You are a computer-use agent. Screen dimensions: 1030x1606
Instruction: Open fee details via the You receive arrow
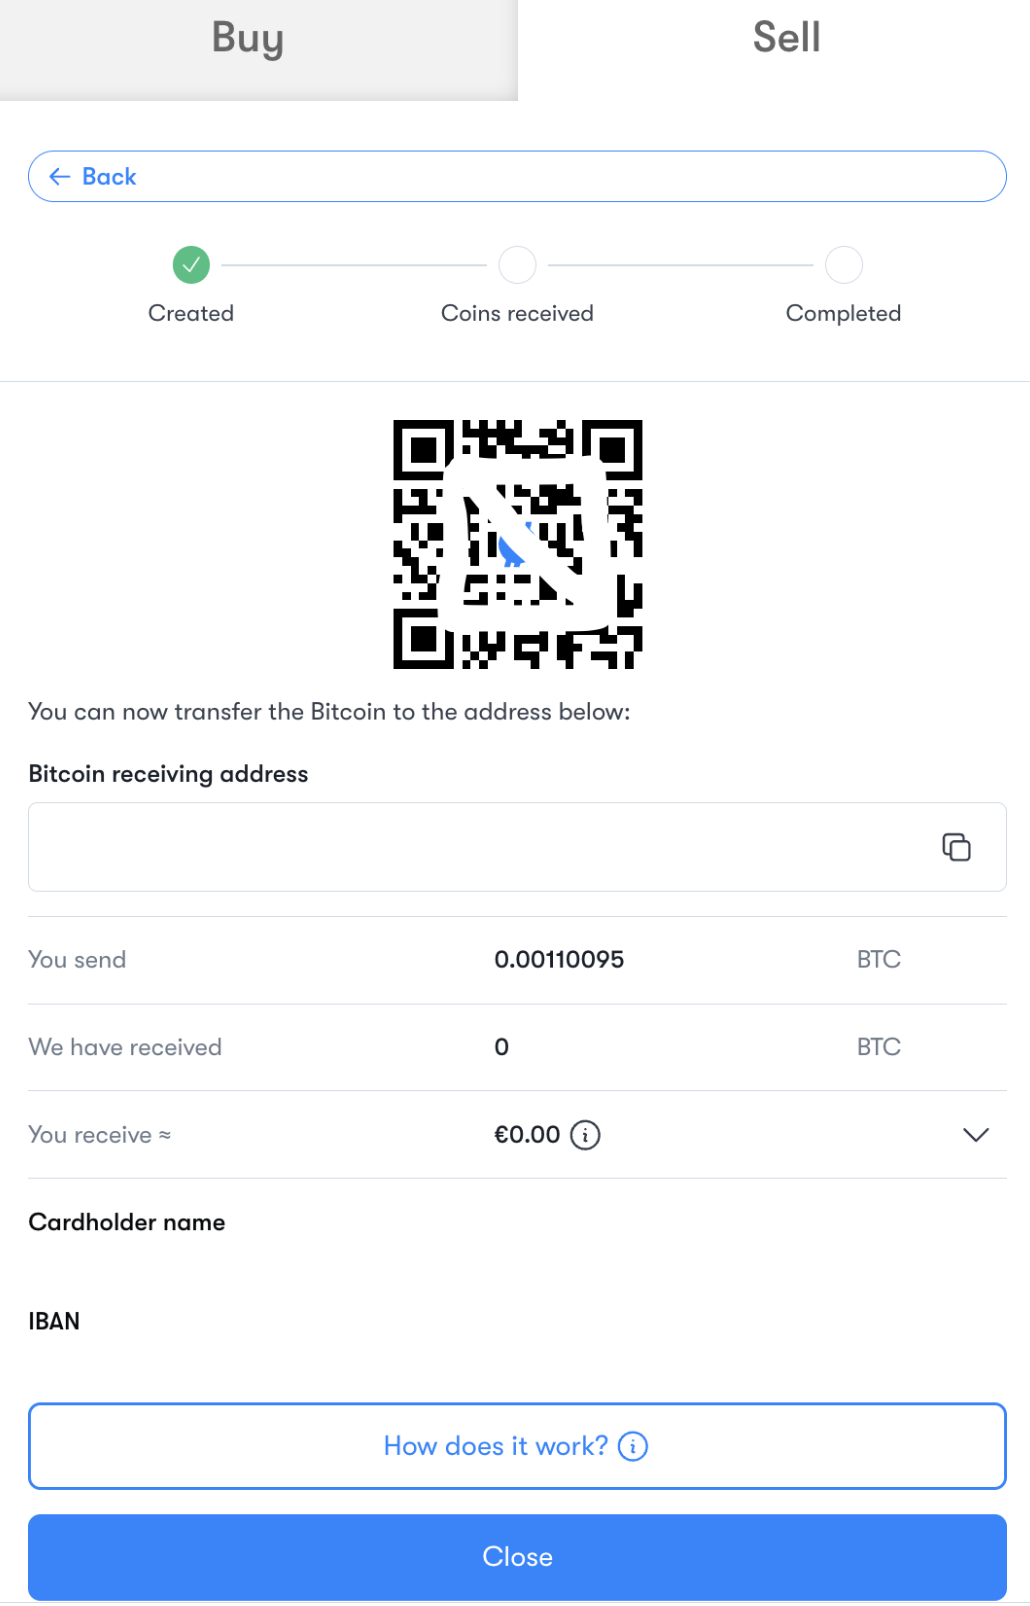click(x=972, y=1135)
